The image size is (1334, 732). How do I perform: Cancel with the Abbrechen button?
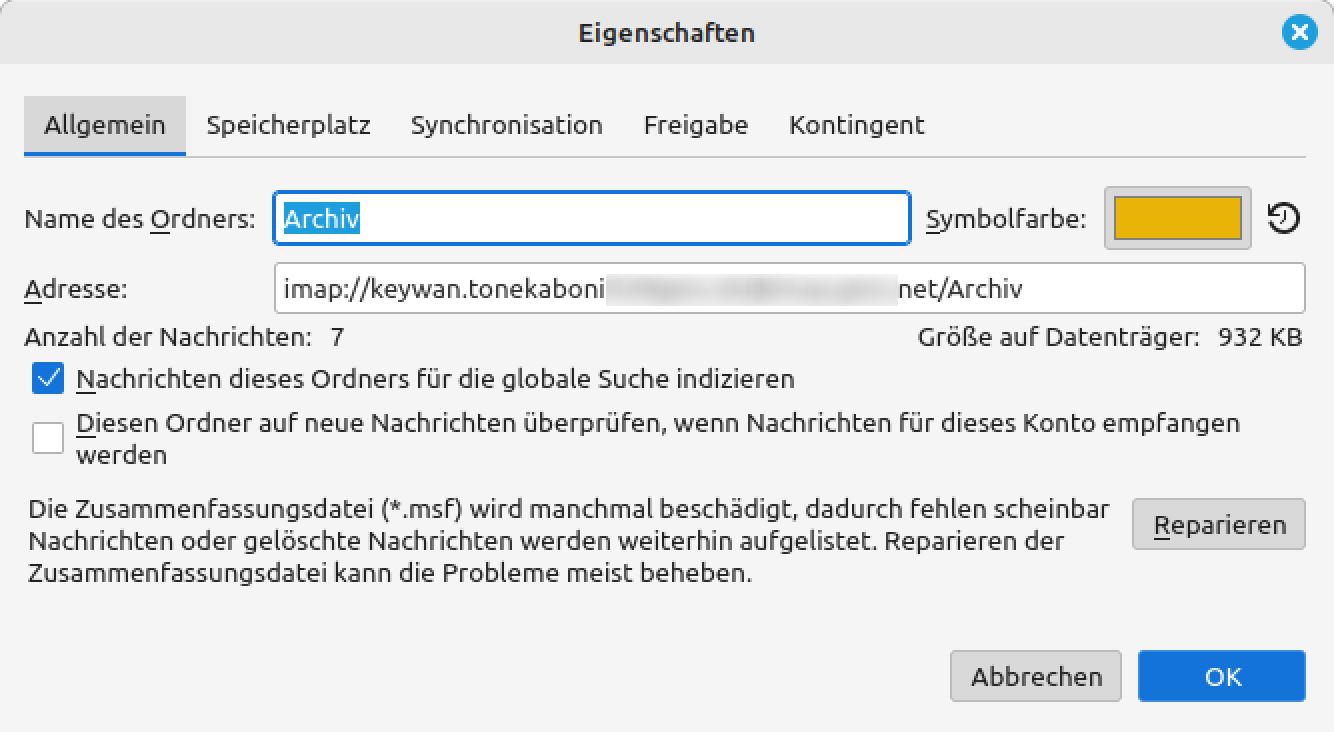(1035, 677)
